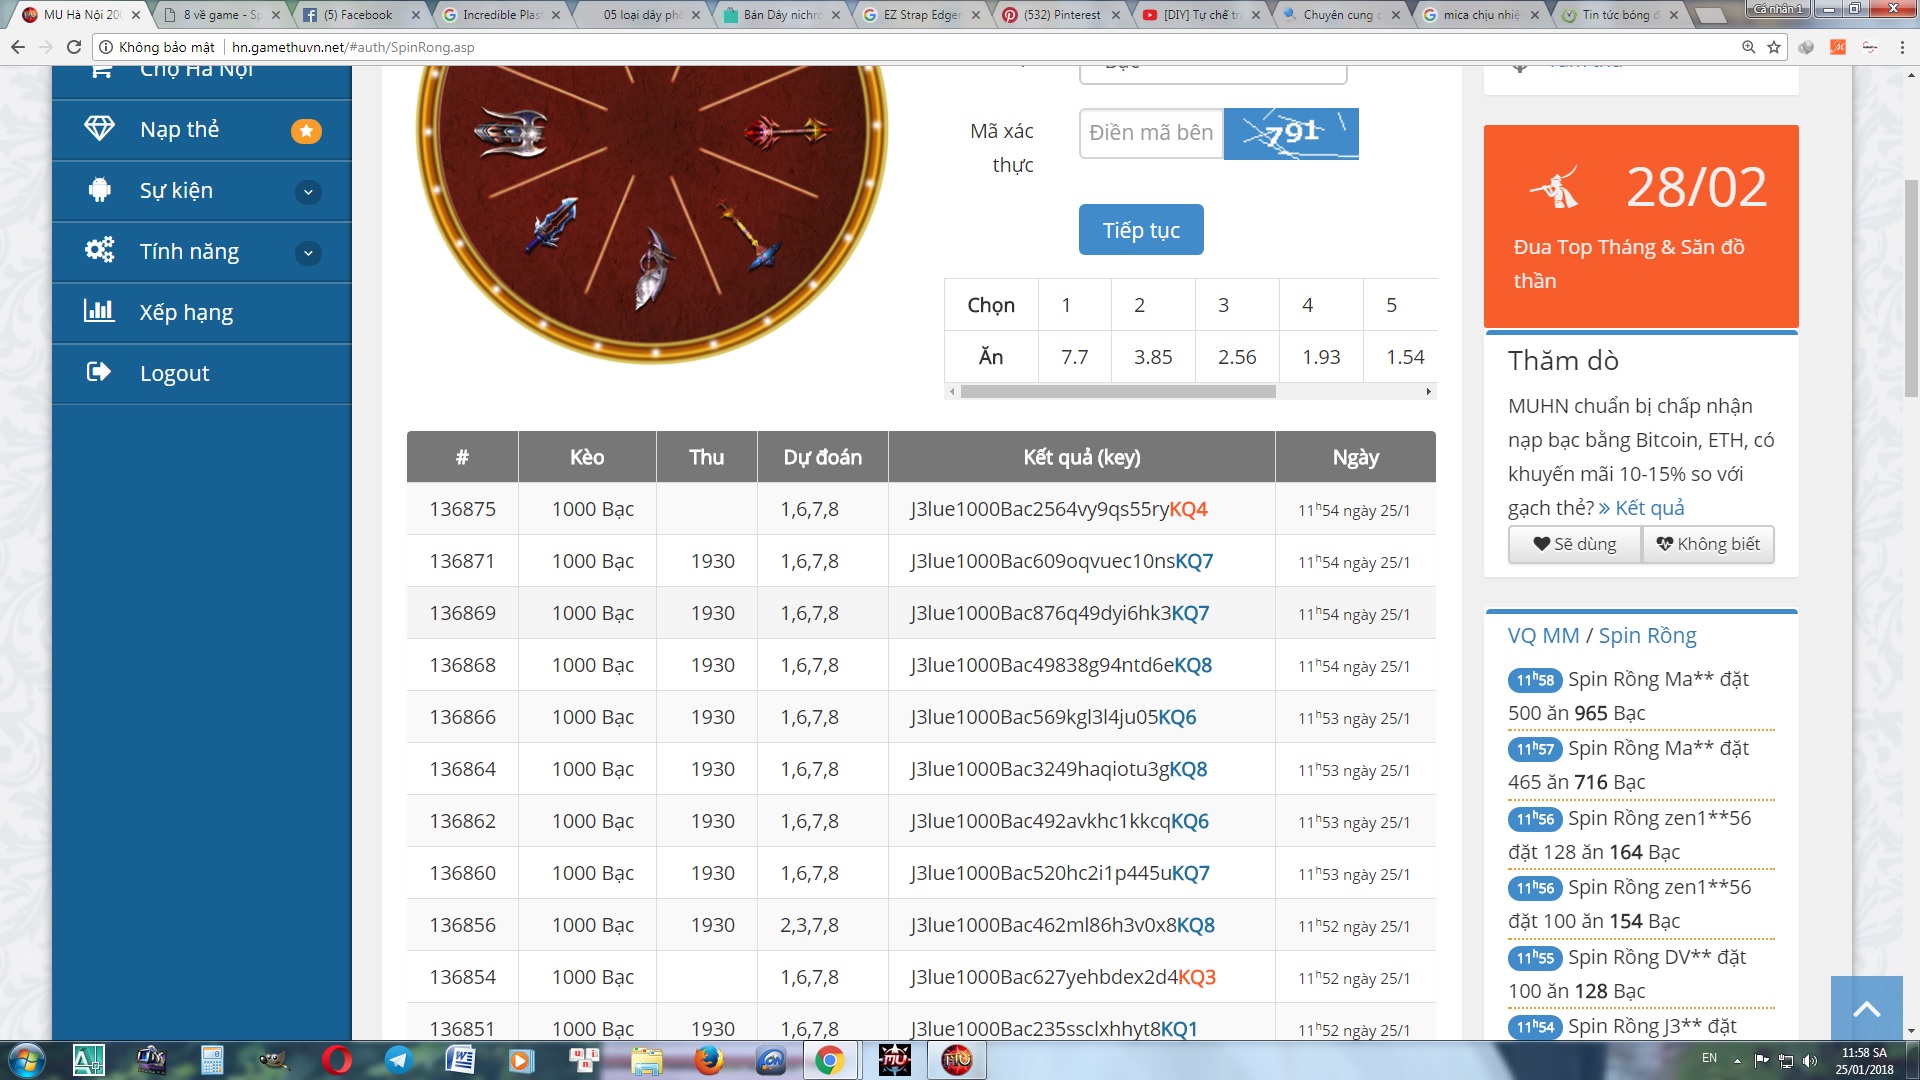Click the captcha image 791

point(1291,133)
